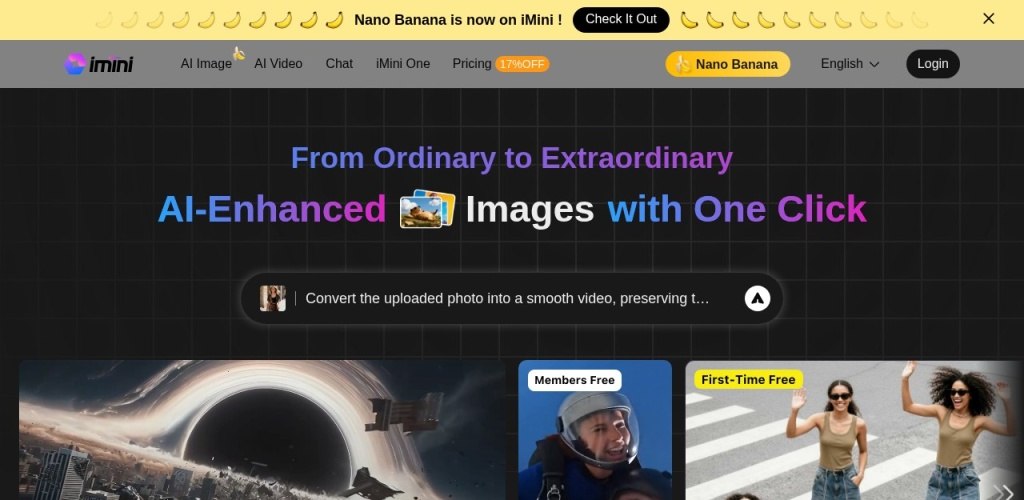Open the AI Image menu
This screenshot has width=1024, height=500.
point(206,64)
